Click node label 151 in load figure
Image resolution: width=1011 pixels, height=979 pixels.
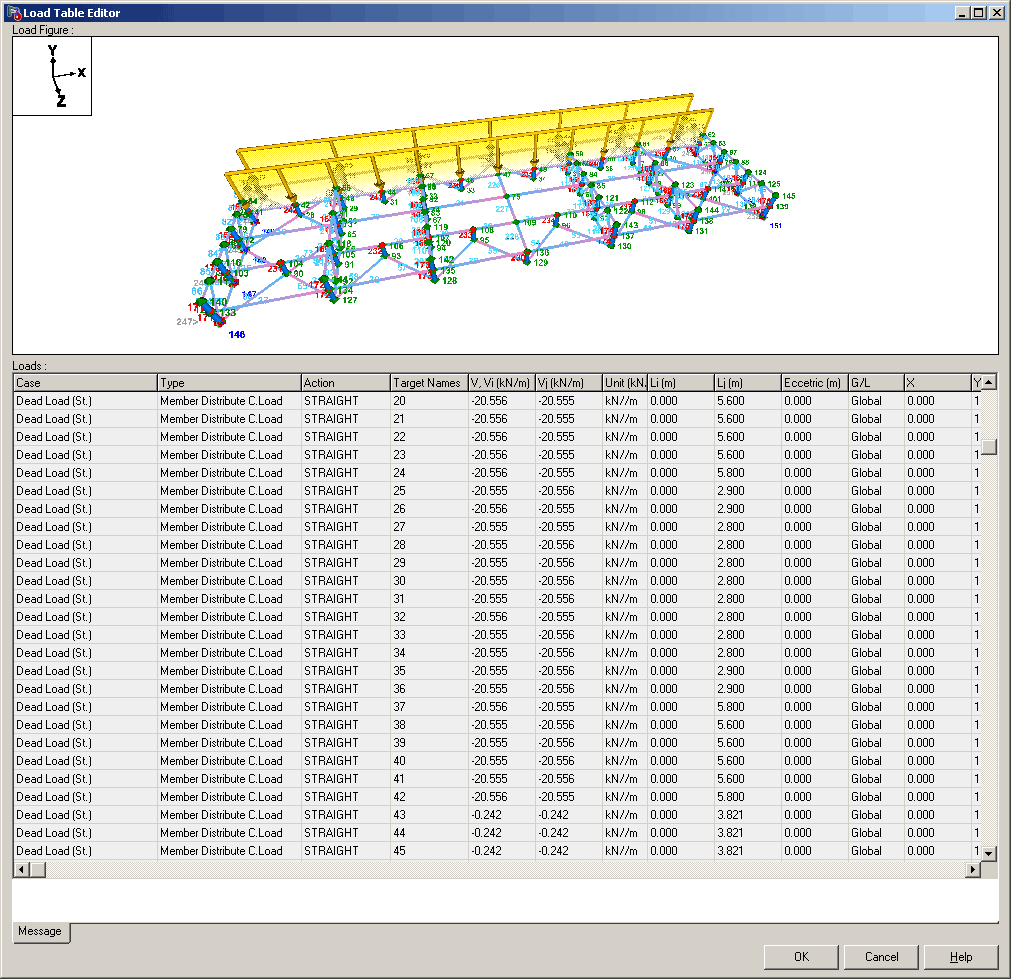pyautogui.click(x=776, y=226)
